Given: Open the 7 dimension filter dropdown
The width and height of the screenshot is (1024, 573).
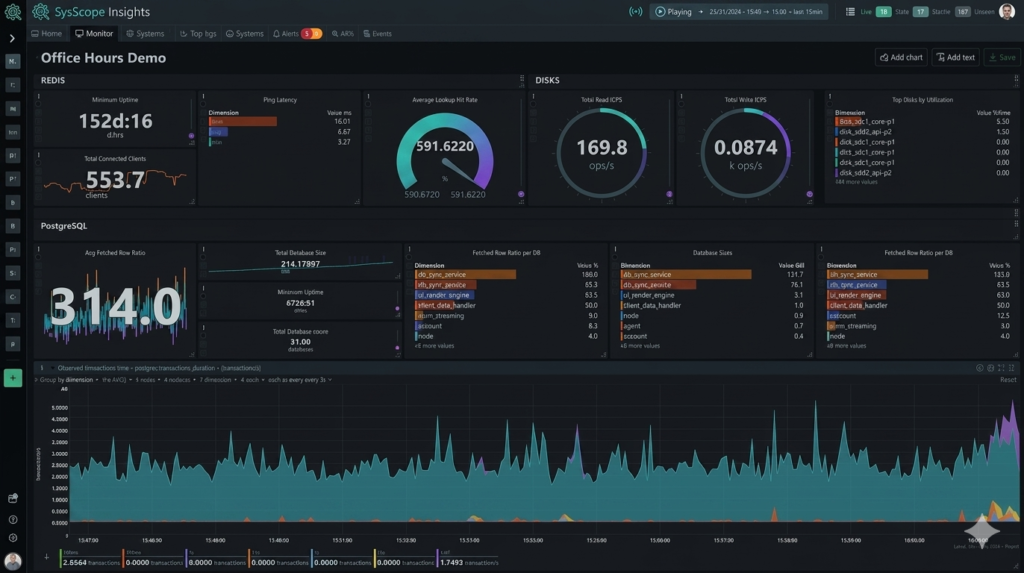Looking at the screenshot, I should 216,380.
